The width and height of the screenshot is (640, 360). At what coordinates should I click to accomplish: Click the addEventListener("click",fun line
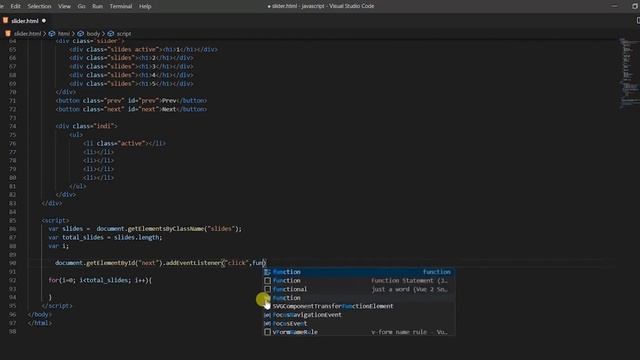[160, 263]
